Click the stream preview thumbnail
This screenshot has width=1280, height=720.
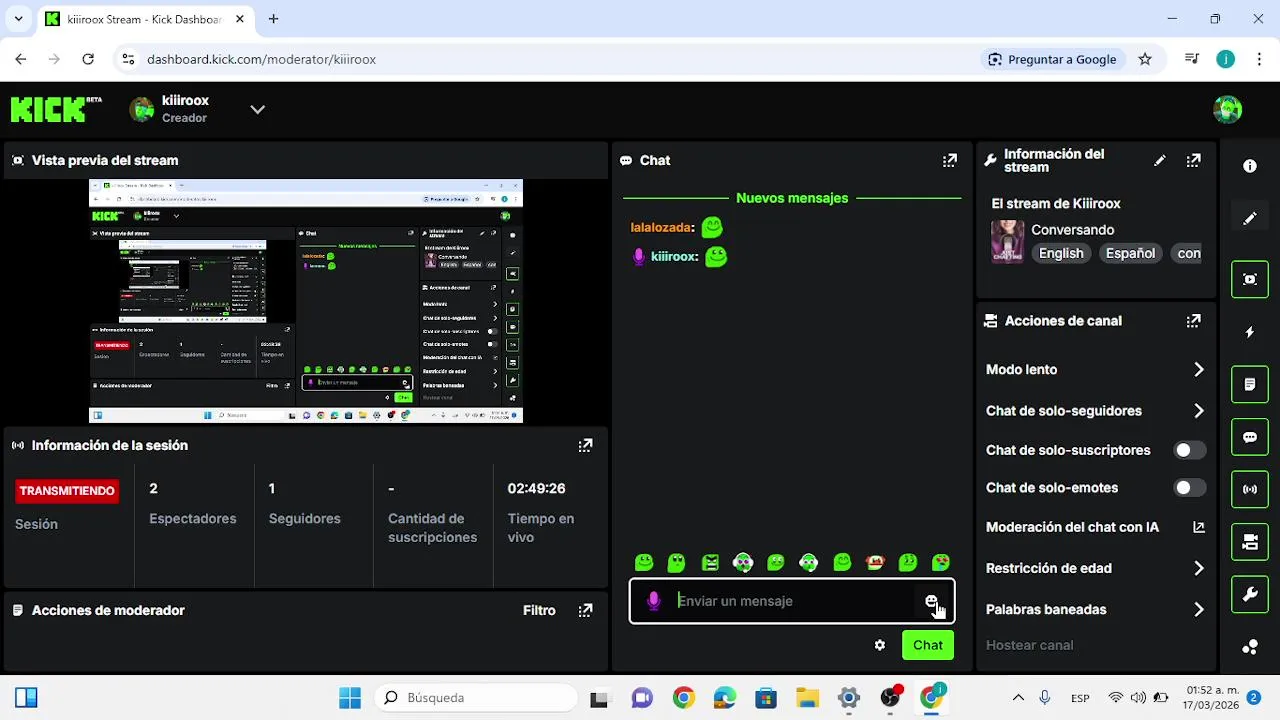(x=306, y=301)
